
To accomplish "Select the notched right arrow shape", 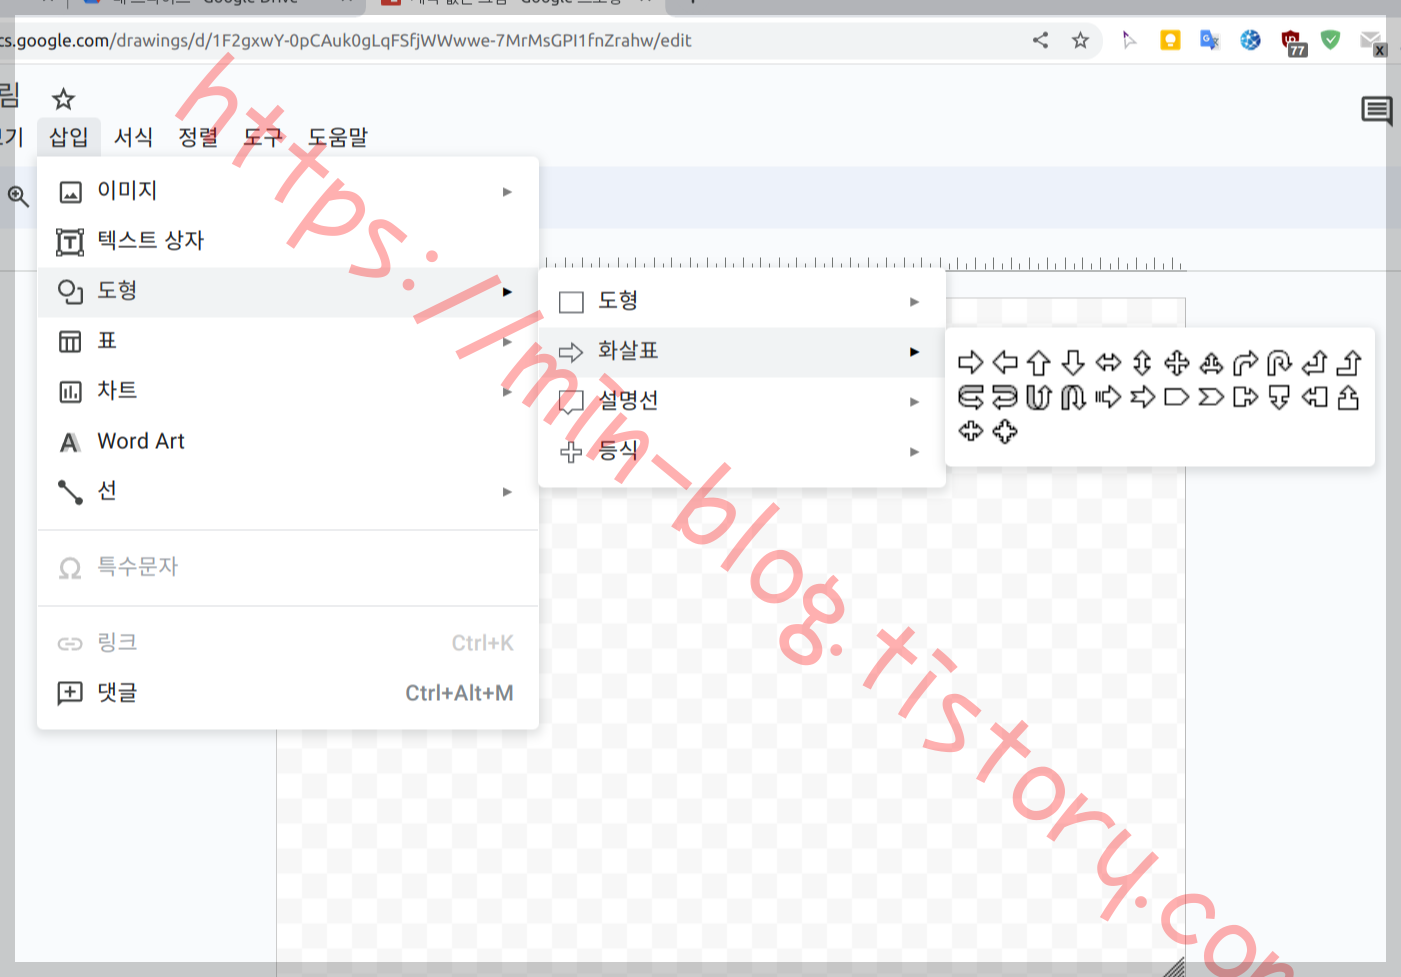I will 1142,397.
